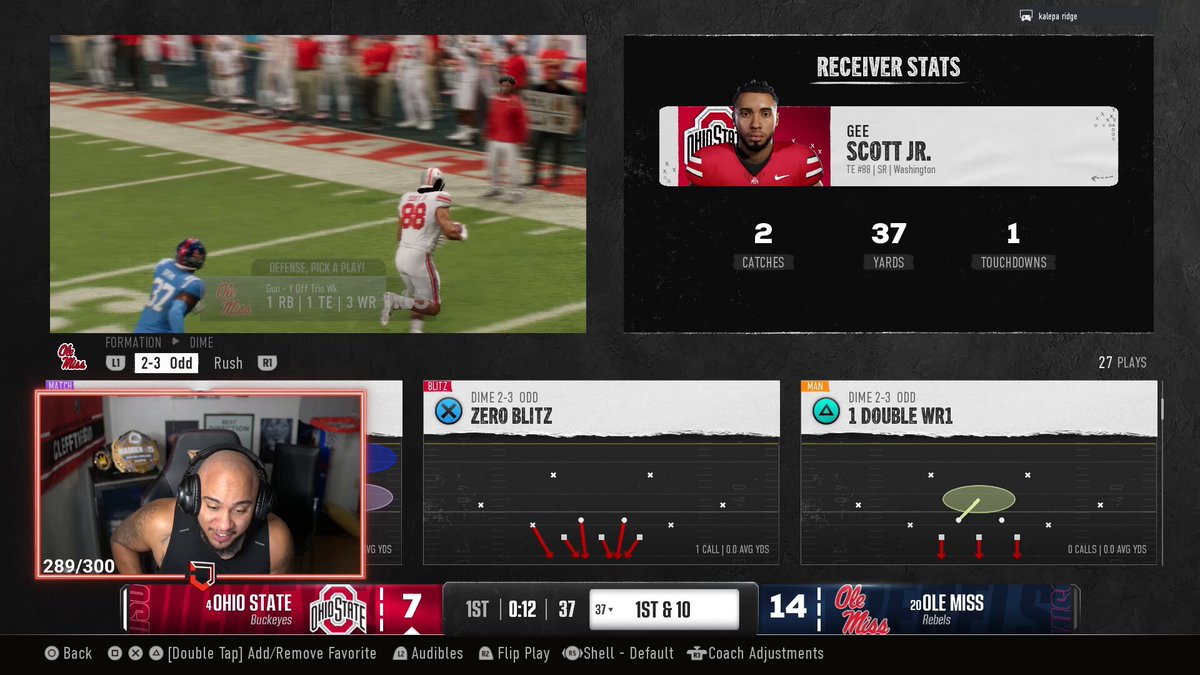Click the L2 Audibles icon
Viewport: 1200px width, 675px height.
coord(400,653)
